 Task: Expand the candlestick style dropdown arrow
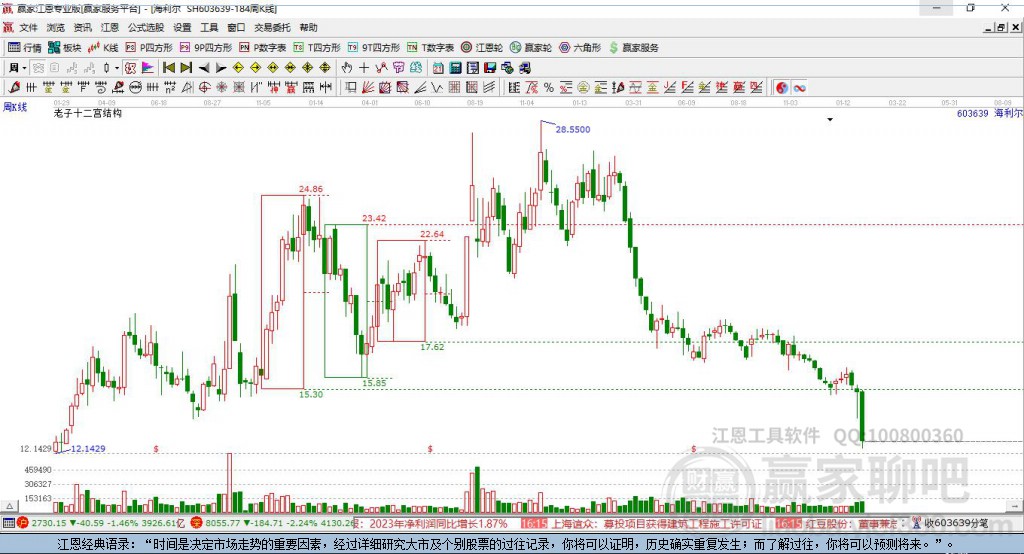117,68
